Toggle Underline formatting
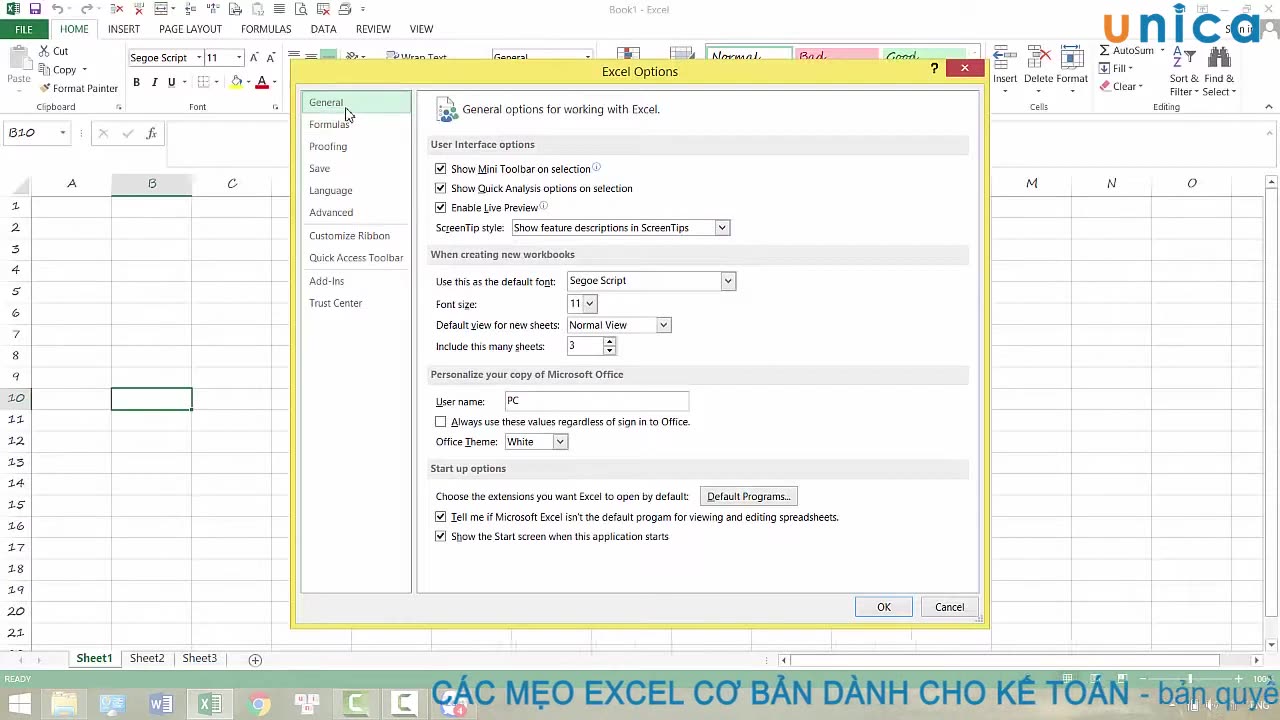 171,82
